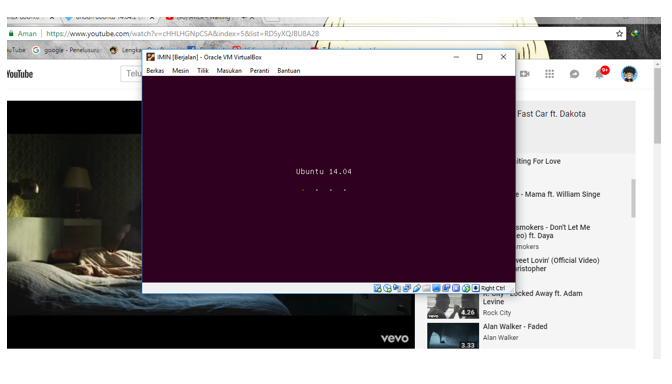Image resolution: width=672 pixels, height=384 pixels.
Task: Open the YouTube notifications bell
Action: 600,74
